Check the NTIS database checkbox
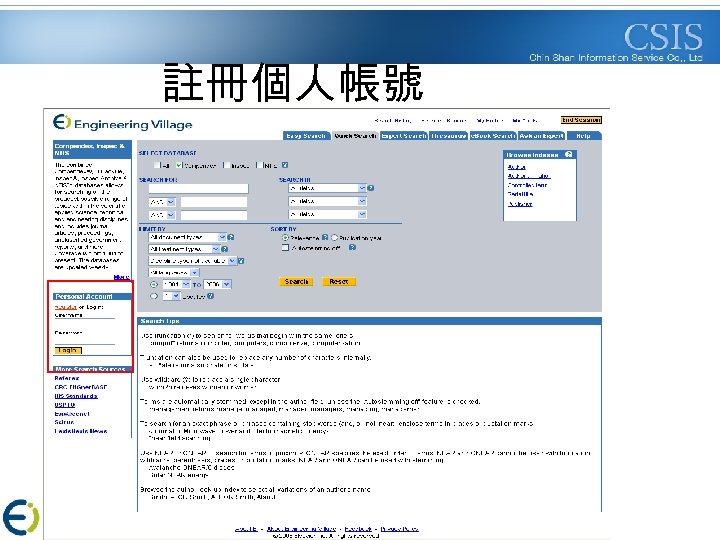 pyautogui.click(x=259, y=165)
